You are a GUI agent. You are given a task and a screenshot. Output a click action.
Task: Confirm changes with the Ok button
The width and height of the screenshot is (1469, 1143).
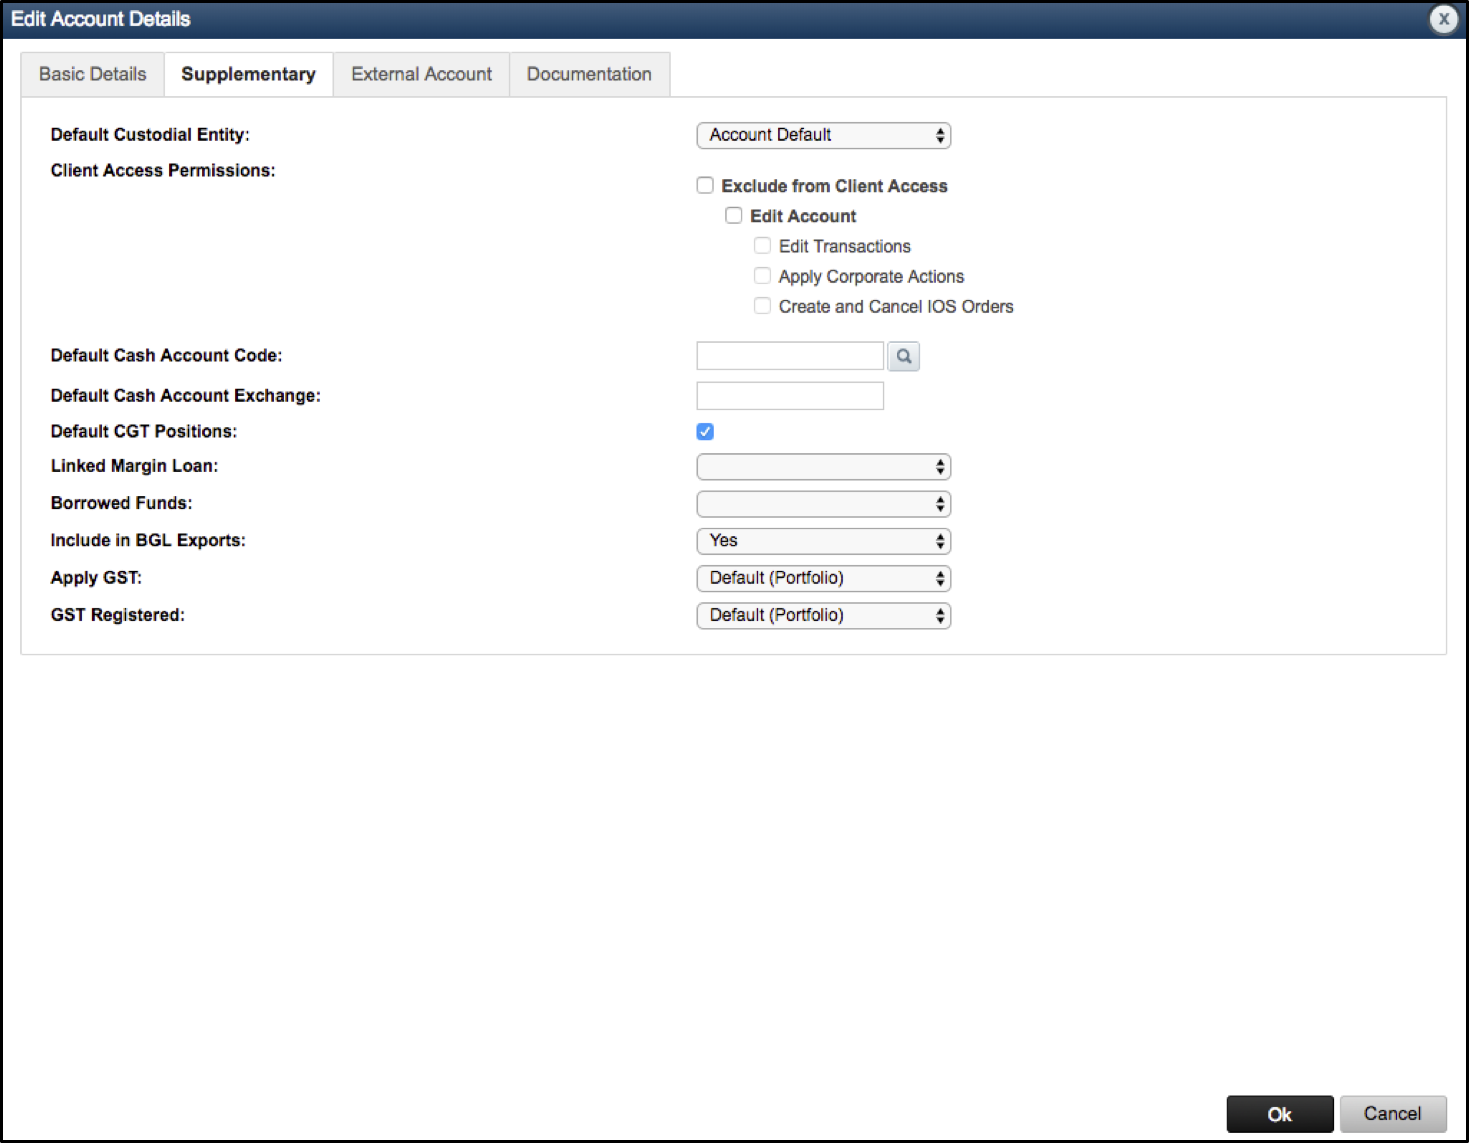[x=1279, y=1114]
